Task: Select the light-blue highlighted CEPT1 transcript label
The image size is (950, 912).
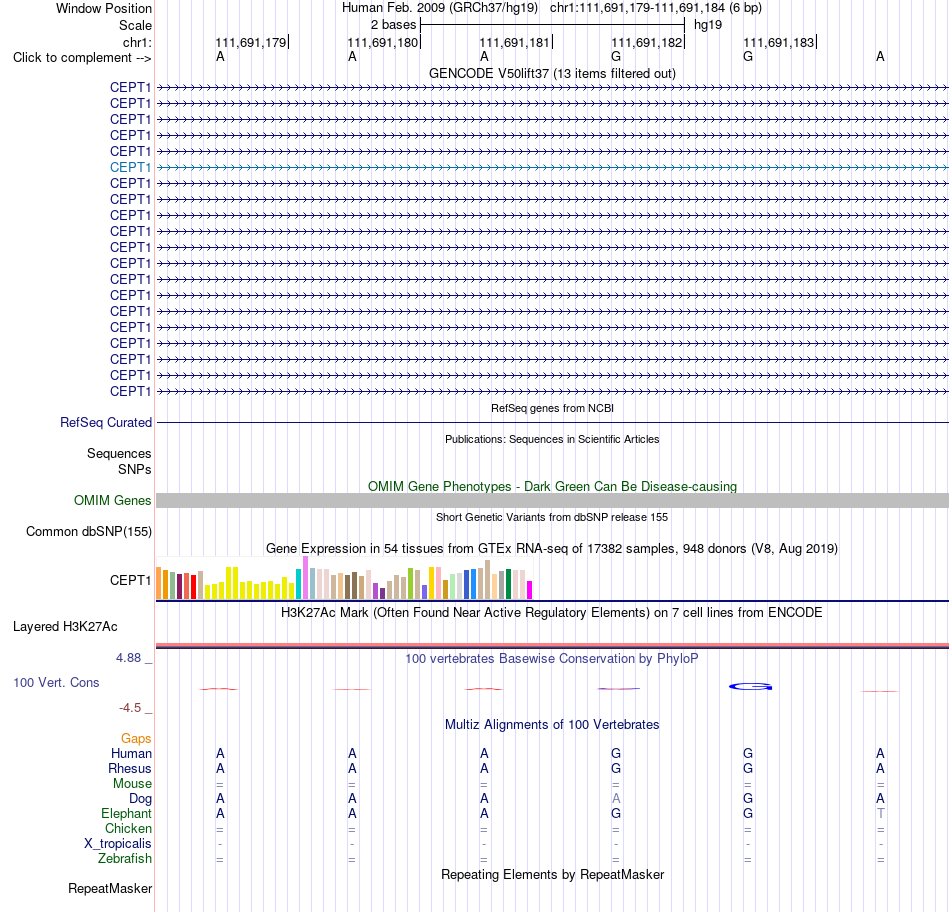Action: pos(130,167)
